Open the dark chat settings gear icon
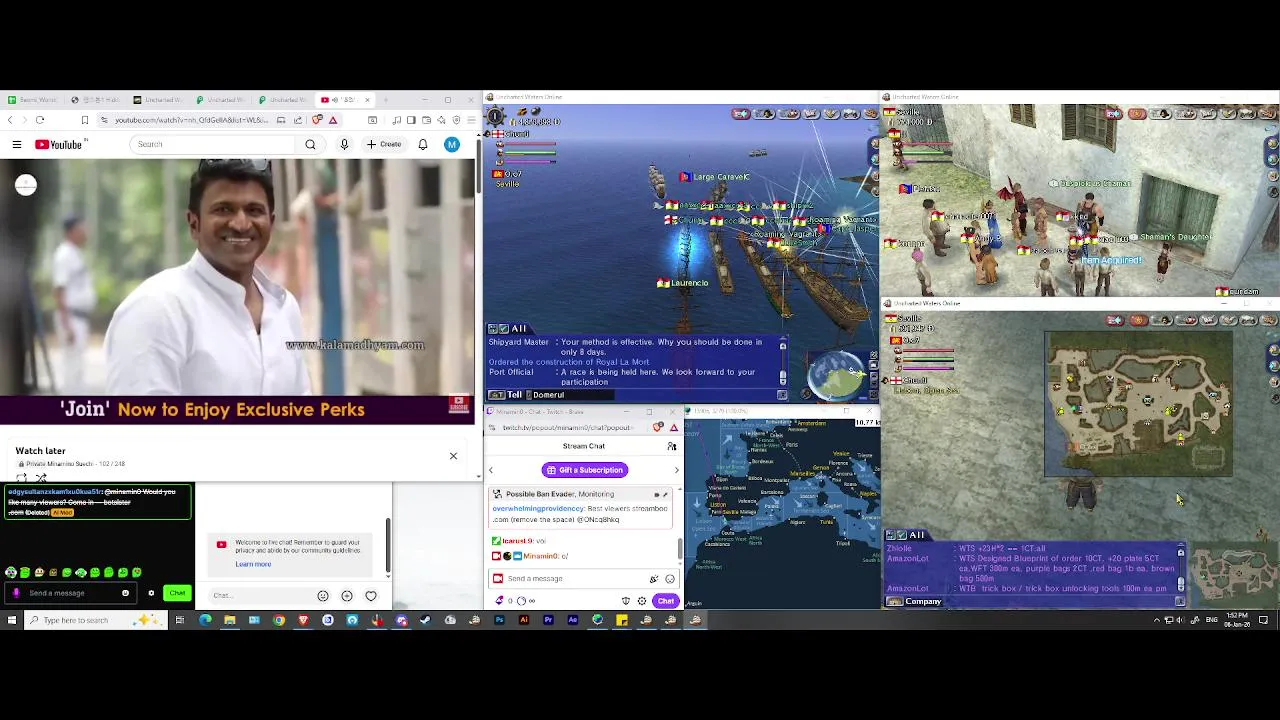 pos(151,593)
